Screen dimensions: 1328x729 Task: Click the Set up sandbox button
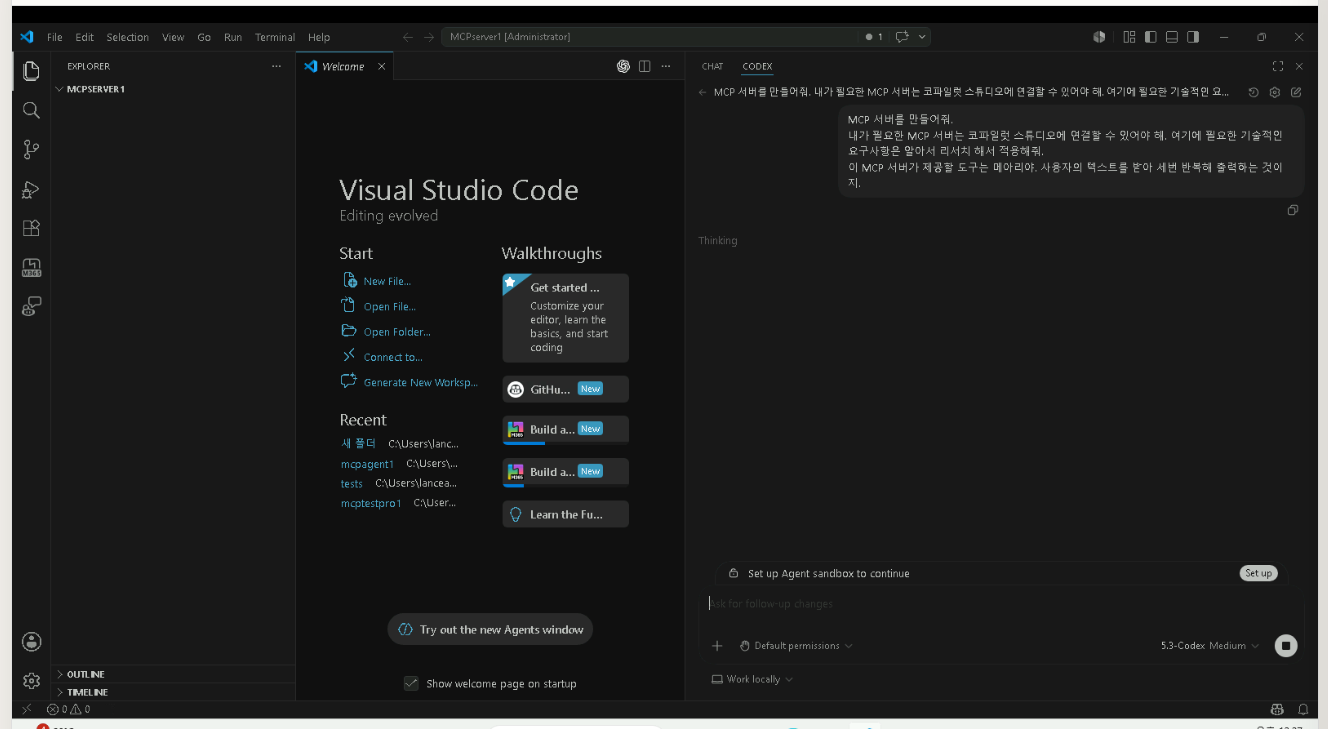tap(1258, 573)
